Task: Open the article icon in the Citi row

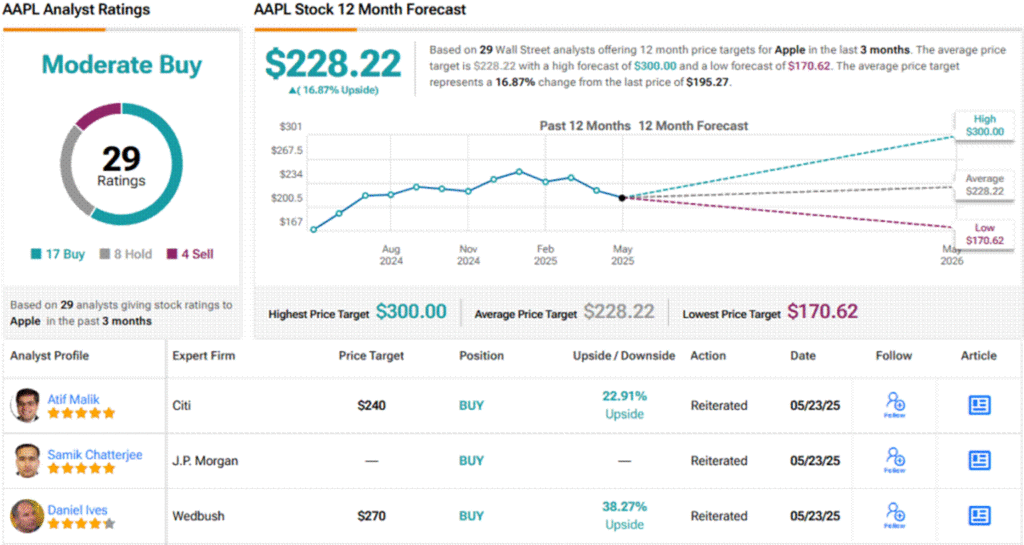Action: click(979, 405)
